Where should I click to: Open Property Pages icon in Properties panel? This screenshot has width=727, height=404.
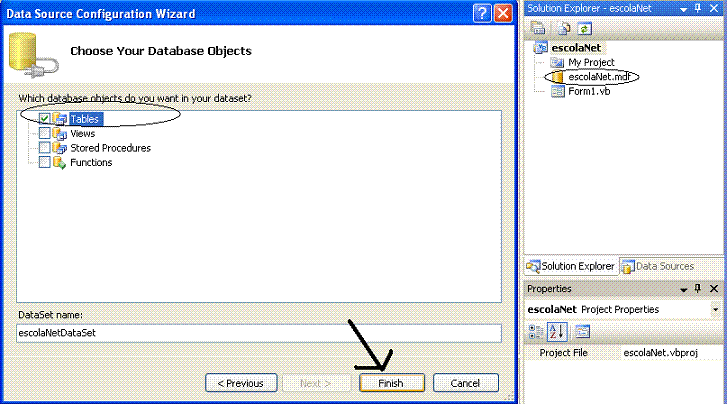coord(582,332)
